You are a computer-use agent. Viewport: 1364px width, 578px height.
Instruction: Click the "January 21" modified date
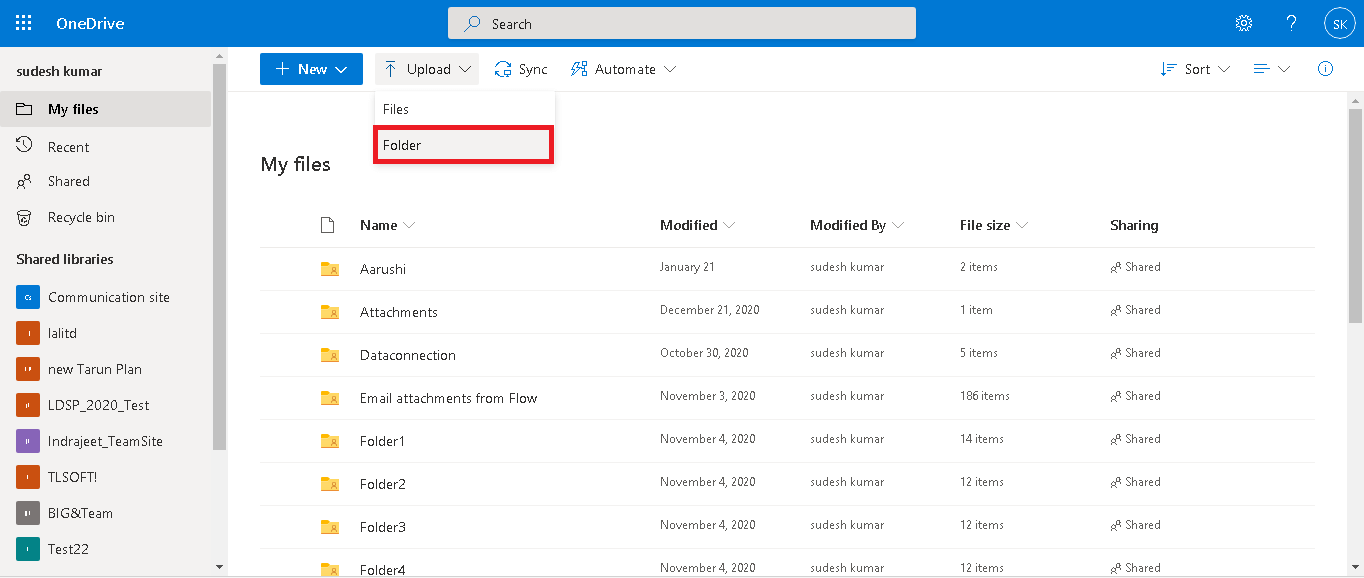coord(687,267)
